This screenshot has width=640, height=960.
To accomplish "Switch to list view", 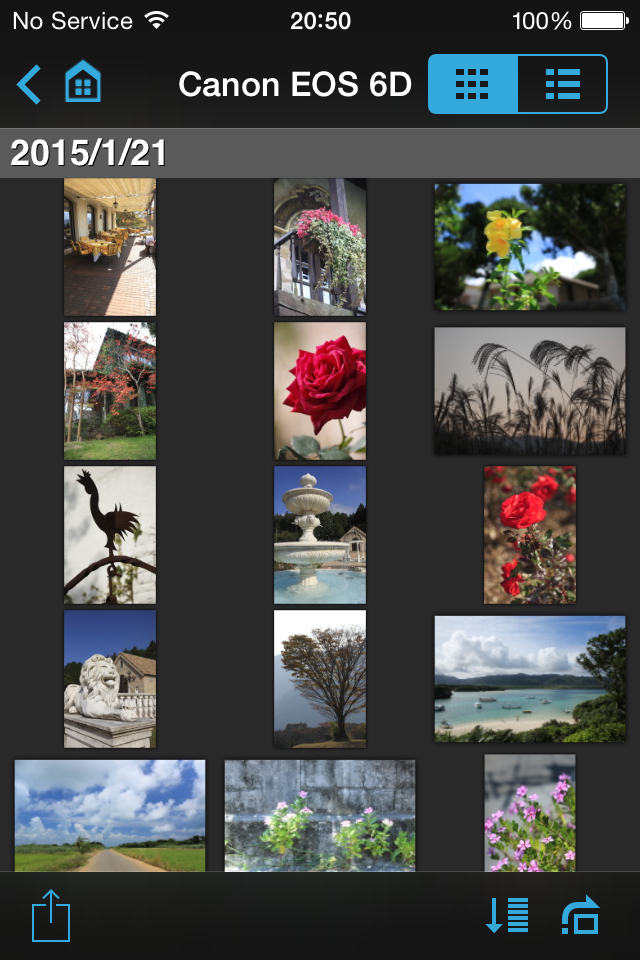I will tap(562, 84).
